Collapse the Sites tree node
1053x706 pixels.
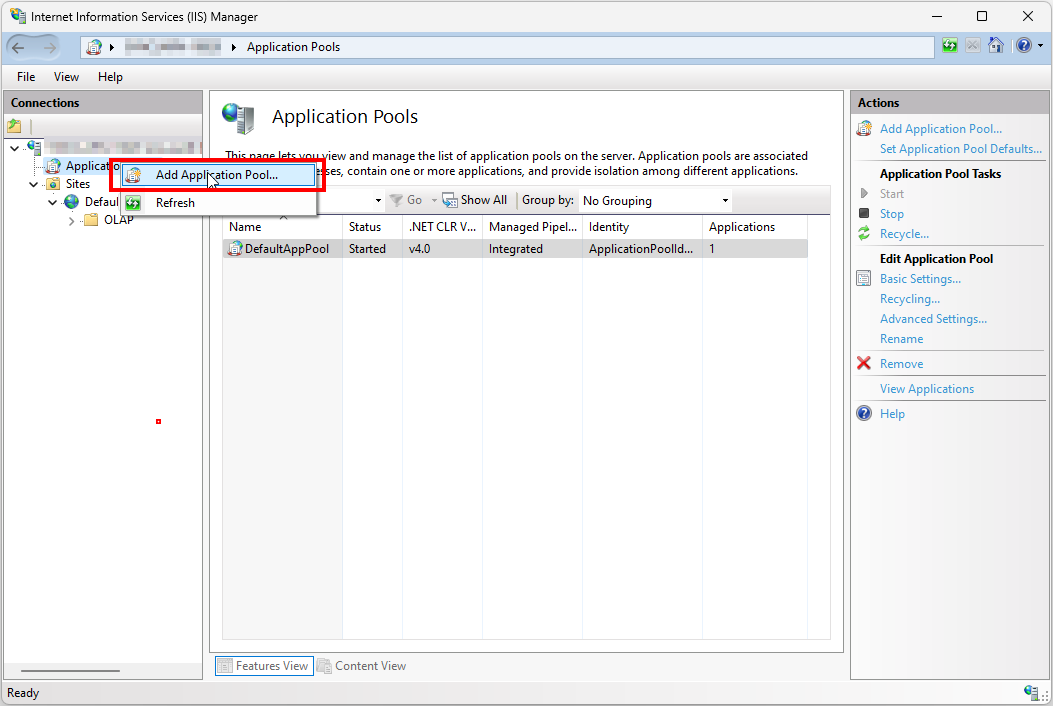click(x=34, y=184)
